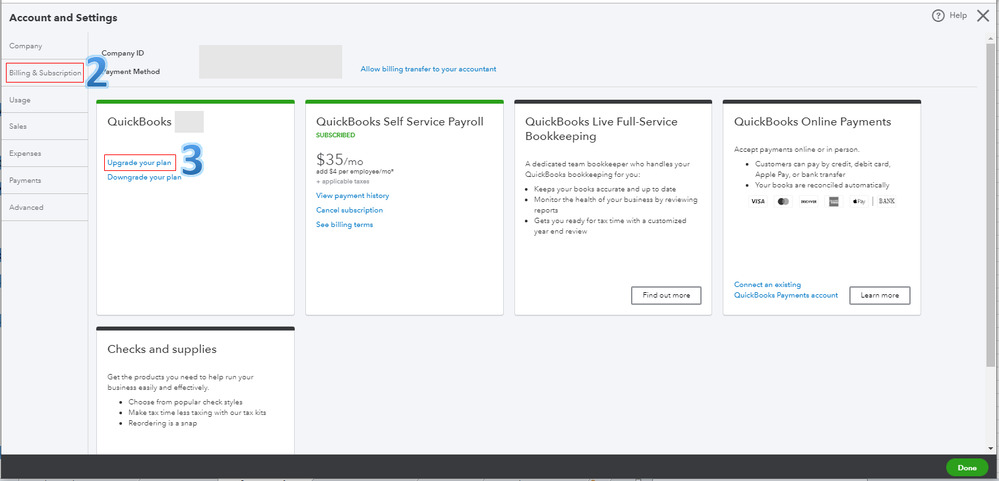Click the Downgrade your plan link
Viewport: 999px width, 481px height.
click(x=144, y=178)
